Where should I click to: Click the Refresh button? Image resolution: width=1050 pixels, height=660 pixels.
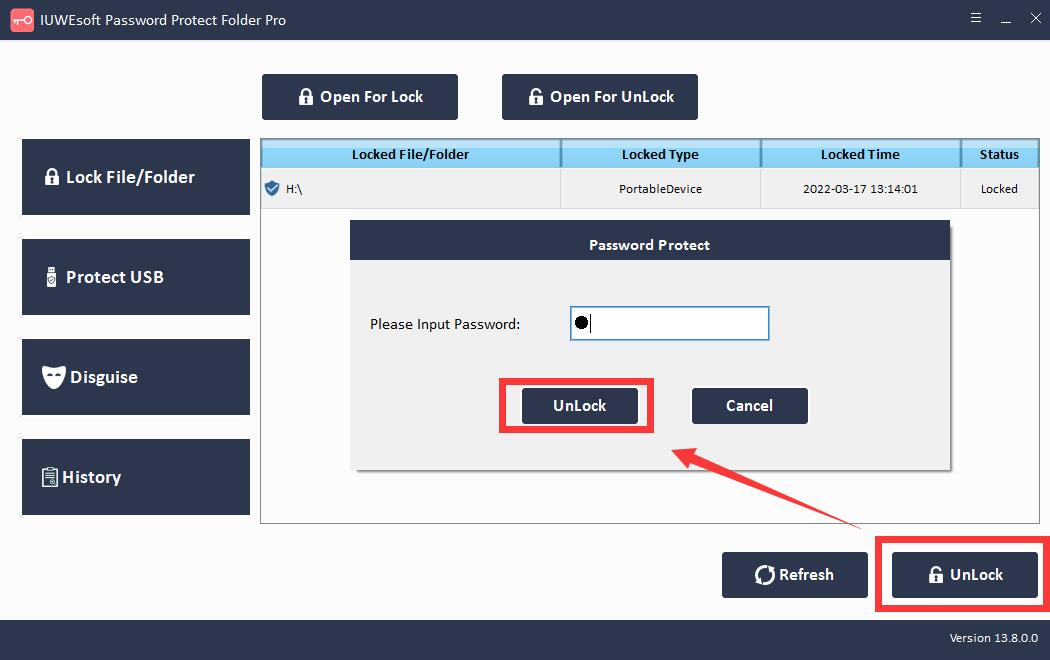pos(795,575)
